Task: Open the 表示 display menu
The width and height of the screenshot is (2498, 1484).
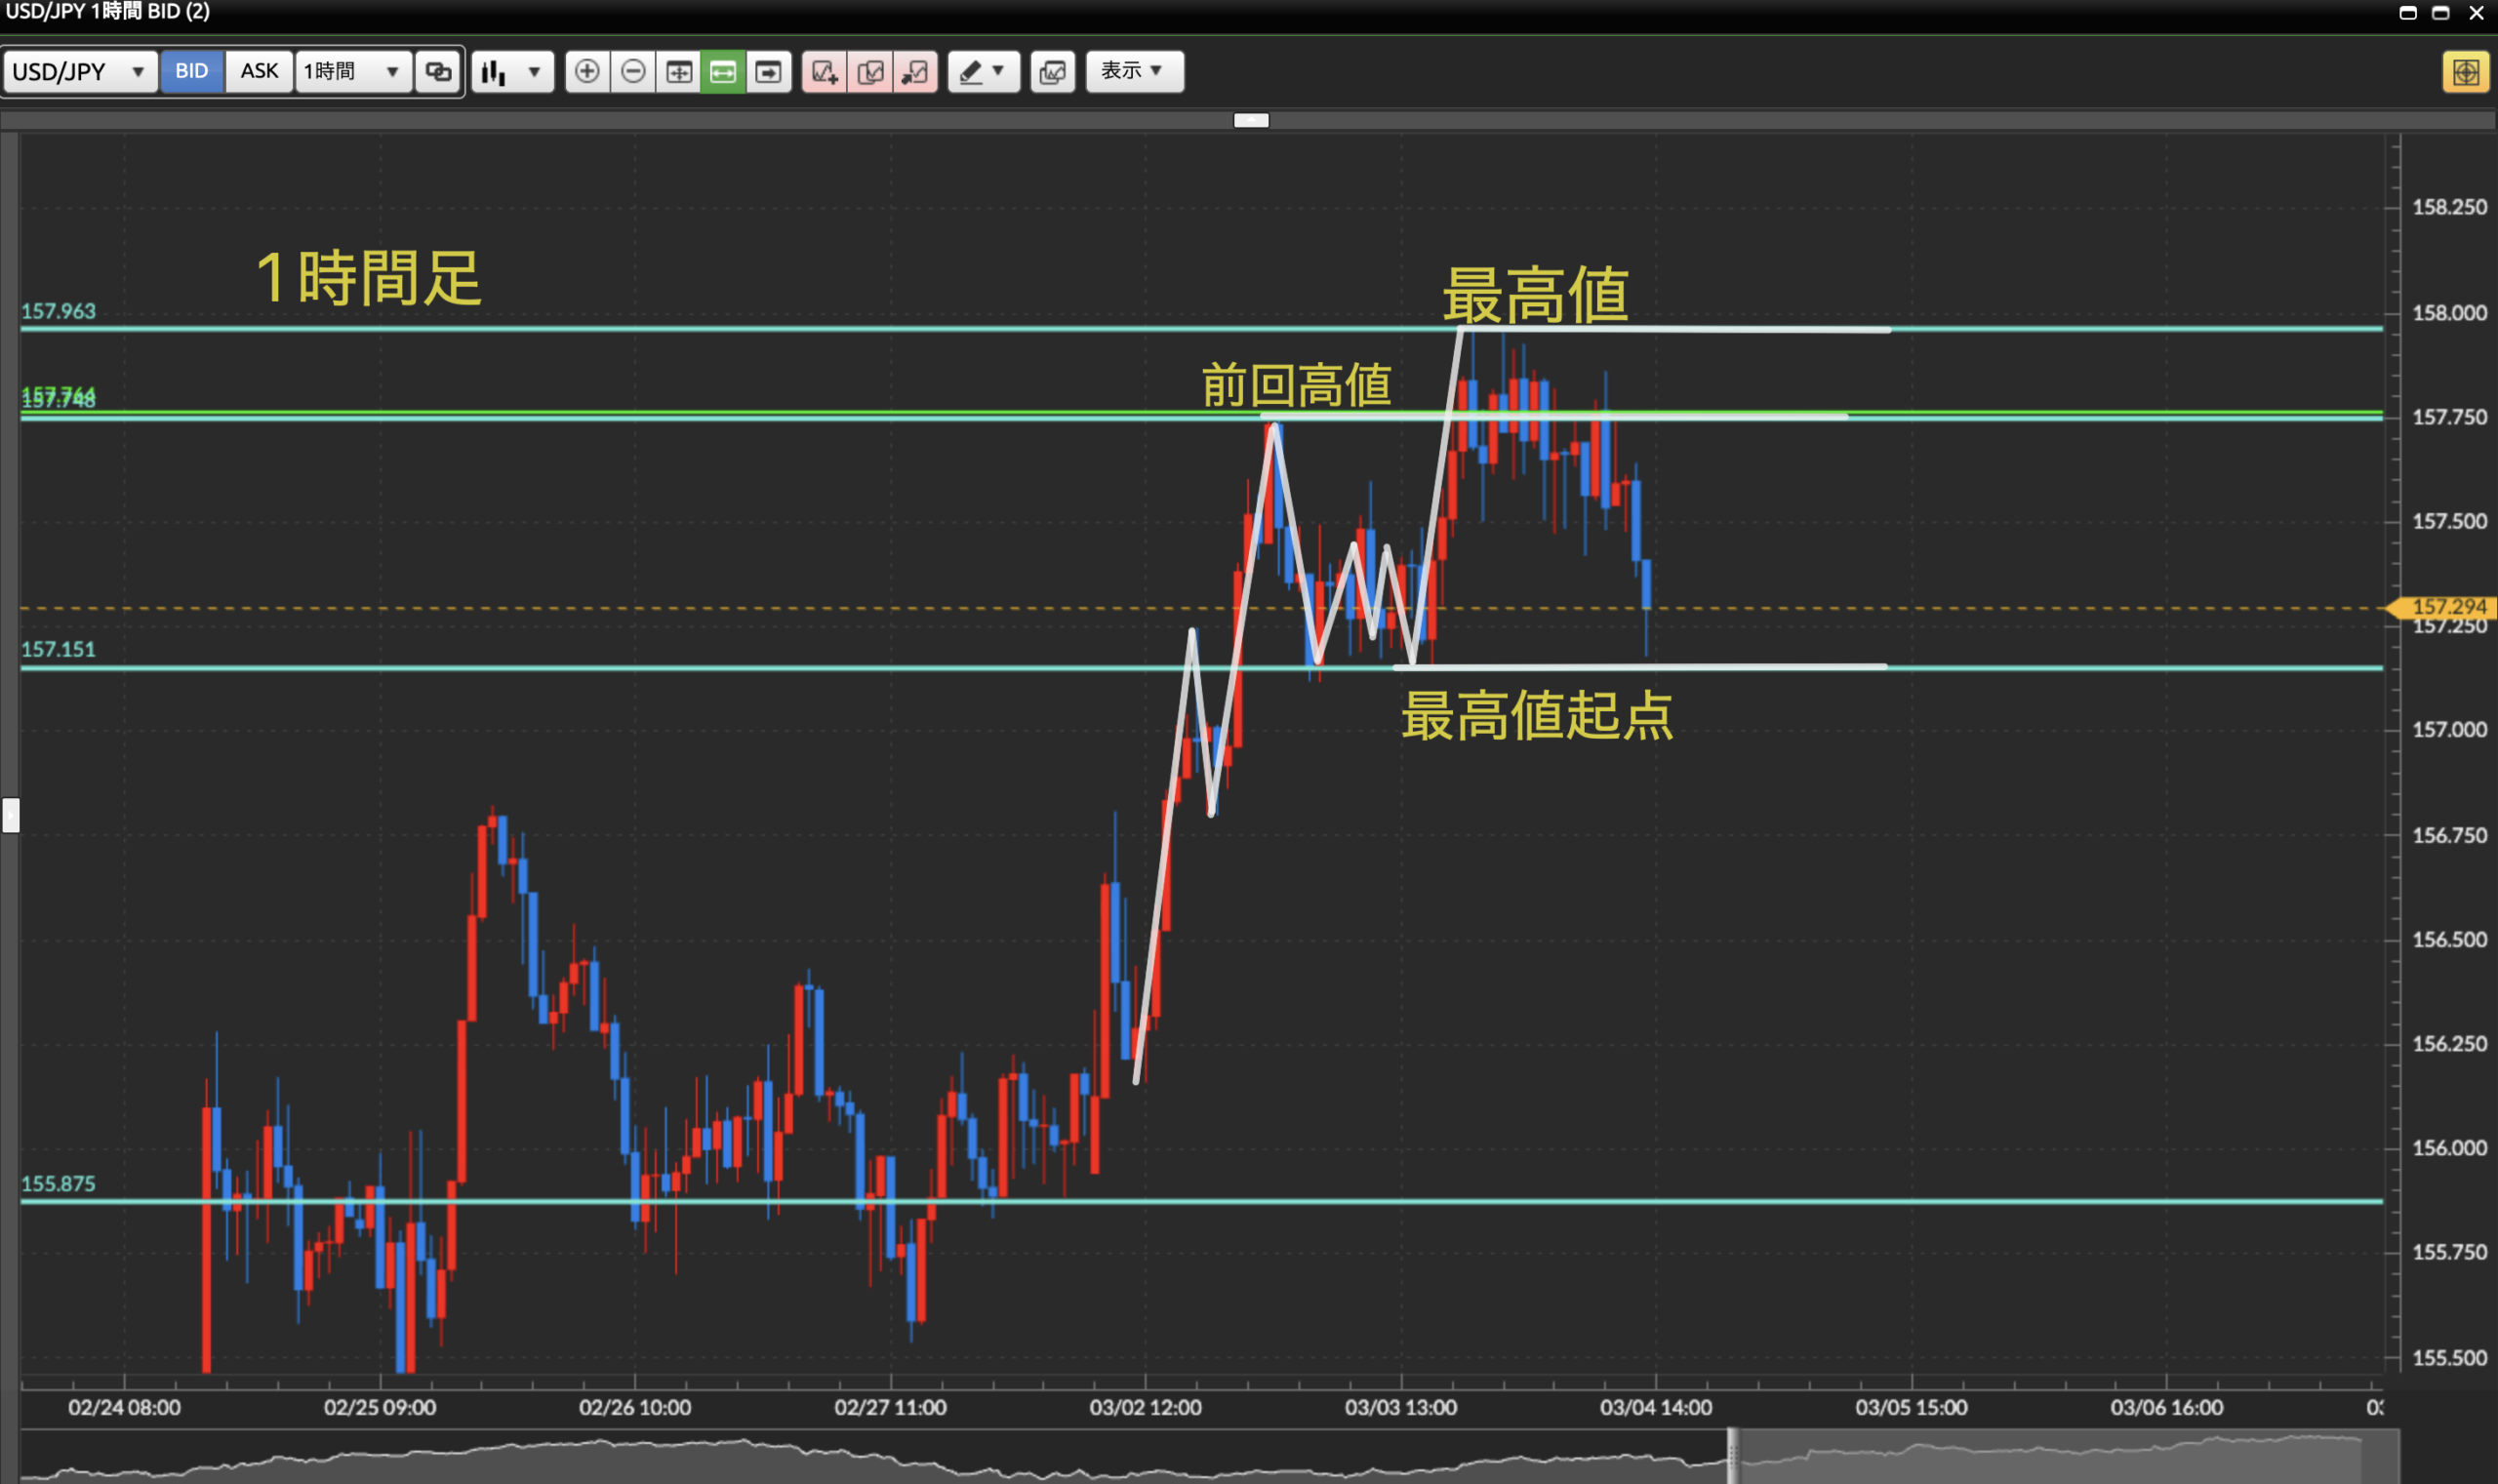Action: pyautogui.click(x=1133, y=71)
